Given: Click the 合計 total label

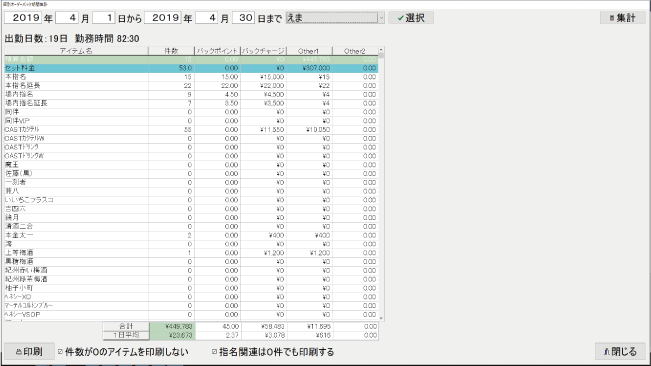Looking at the screenshot, I should tap(126, 326).
